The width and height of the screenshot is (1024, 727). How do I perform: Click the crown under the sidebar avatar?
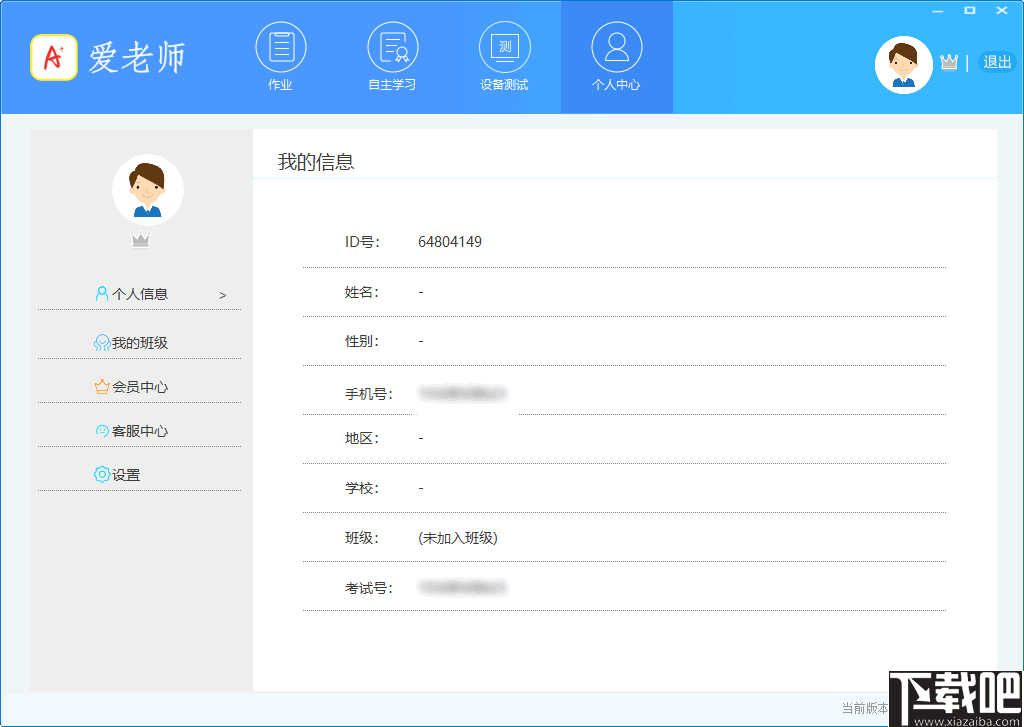pyautogui.click(x=140, y=238)
